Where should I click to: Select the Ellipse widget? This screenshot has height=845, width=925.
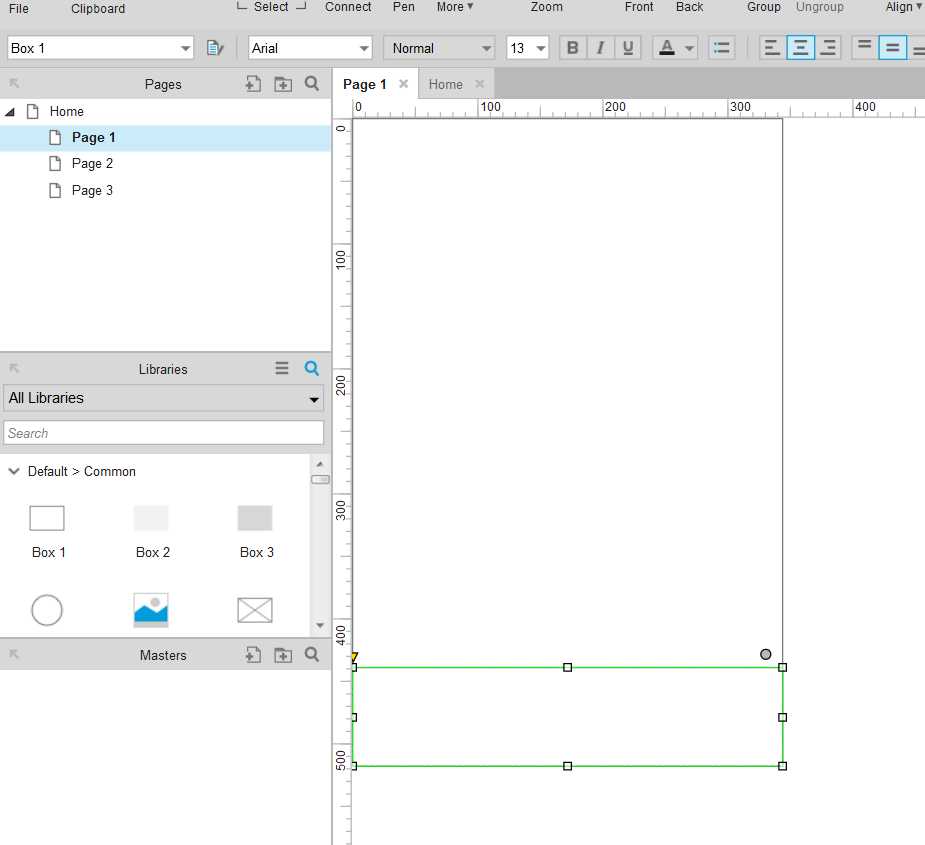(47, 610)
